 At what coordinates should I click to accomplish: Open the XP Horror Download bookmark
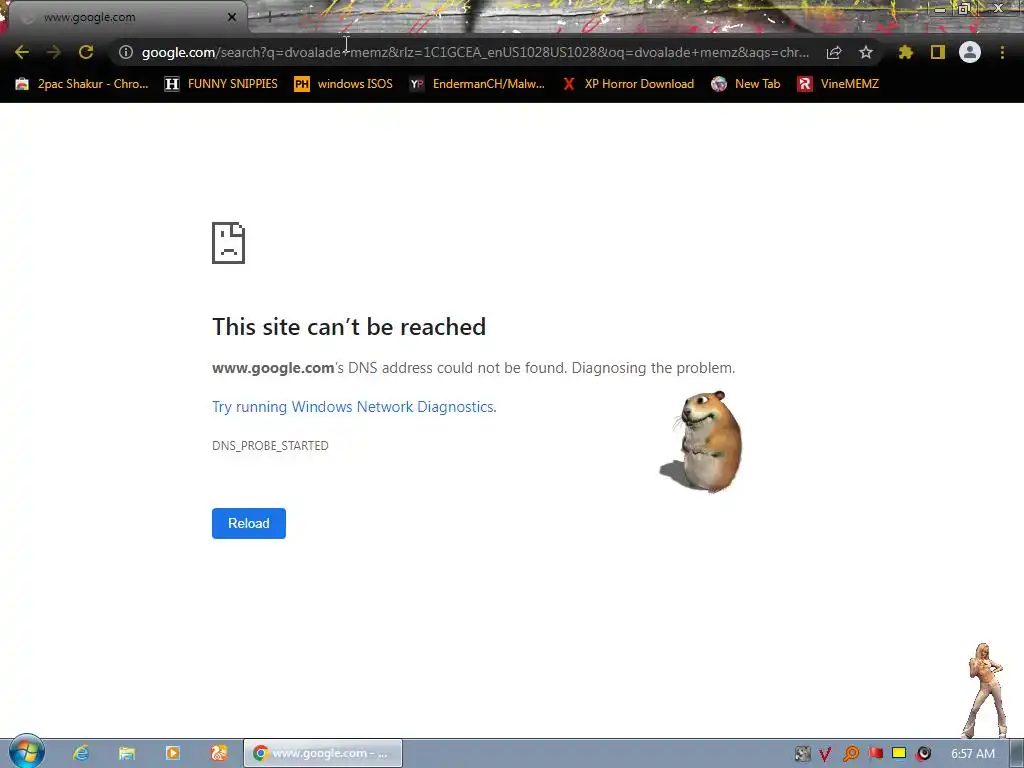pos(628,84)
